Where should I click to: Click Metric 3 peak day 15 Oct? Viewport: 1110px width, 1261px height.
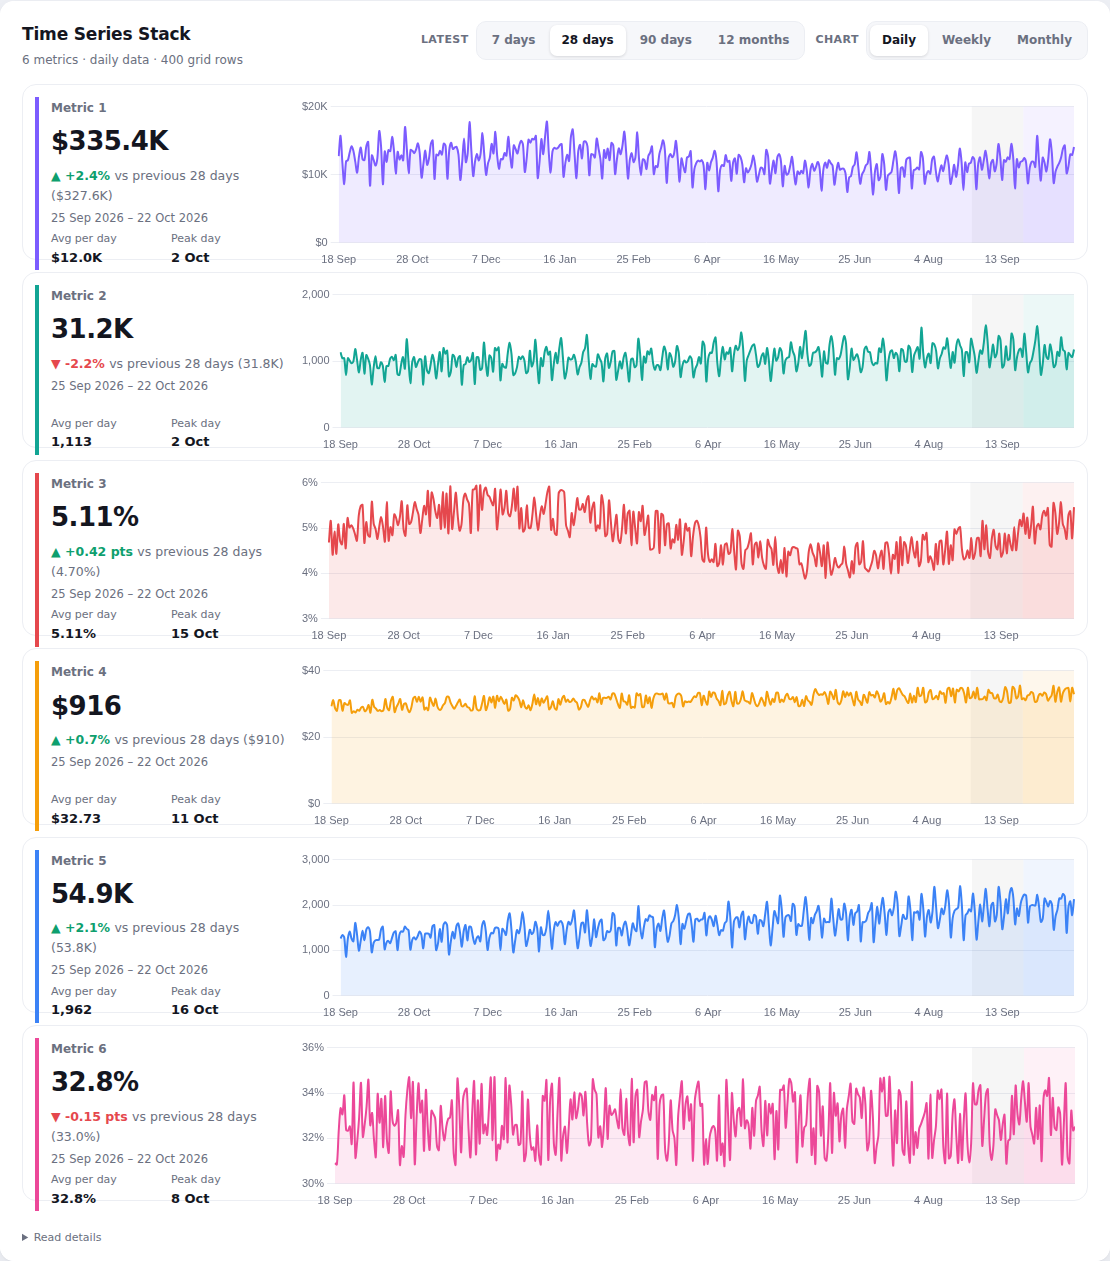click(x=194, y=633)
